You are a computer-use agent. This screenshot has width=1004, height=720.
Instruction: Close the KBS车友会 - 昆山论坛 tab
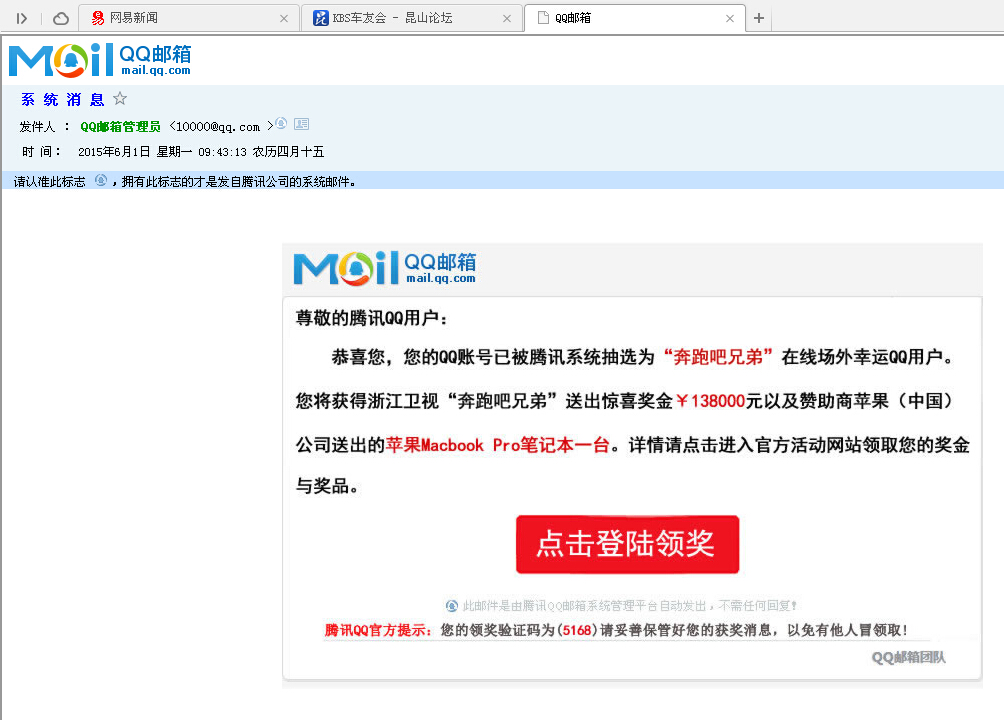pyautogui.click(x=507, y=19)
